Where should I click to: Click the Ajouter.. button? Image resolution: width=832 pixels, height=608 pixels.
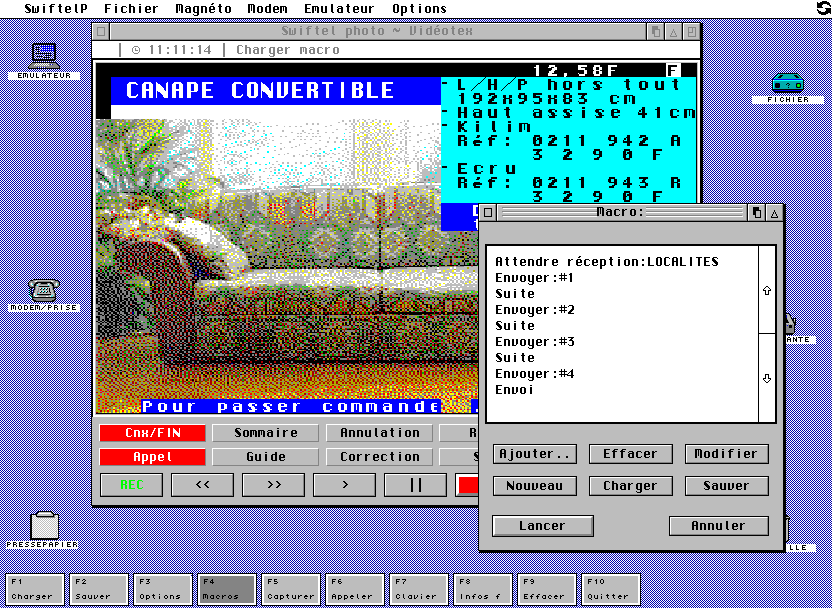[x=534, y=454]
